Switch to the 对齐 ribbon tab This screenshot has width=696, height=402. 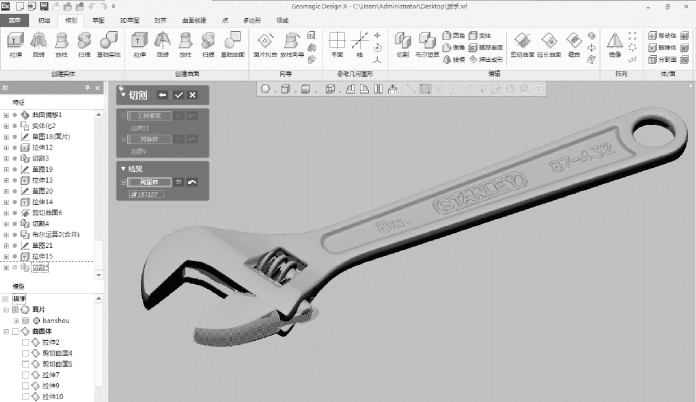point(160,20)
